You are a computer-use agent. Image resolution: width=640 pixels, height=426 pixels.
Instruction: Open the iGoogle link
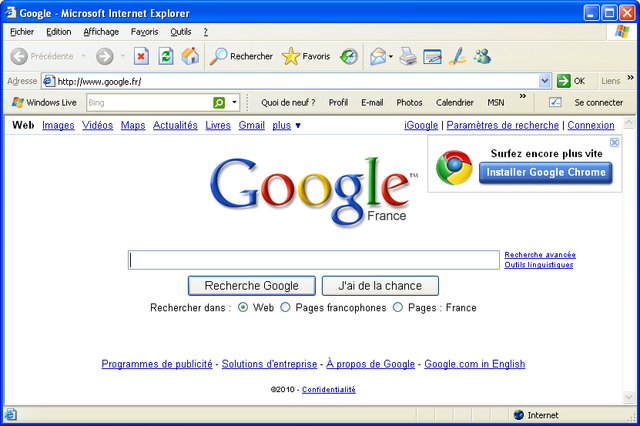pos(421,125)
